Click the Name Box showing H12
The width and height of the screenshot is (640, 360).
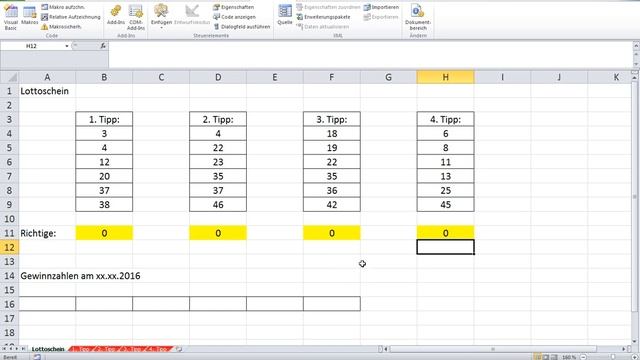[x=32, y=46]
